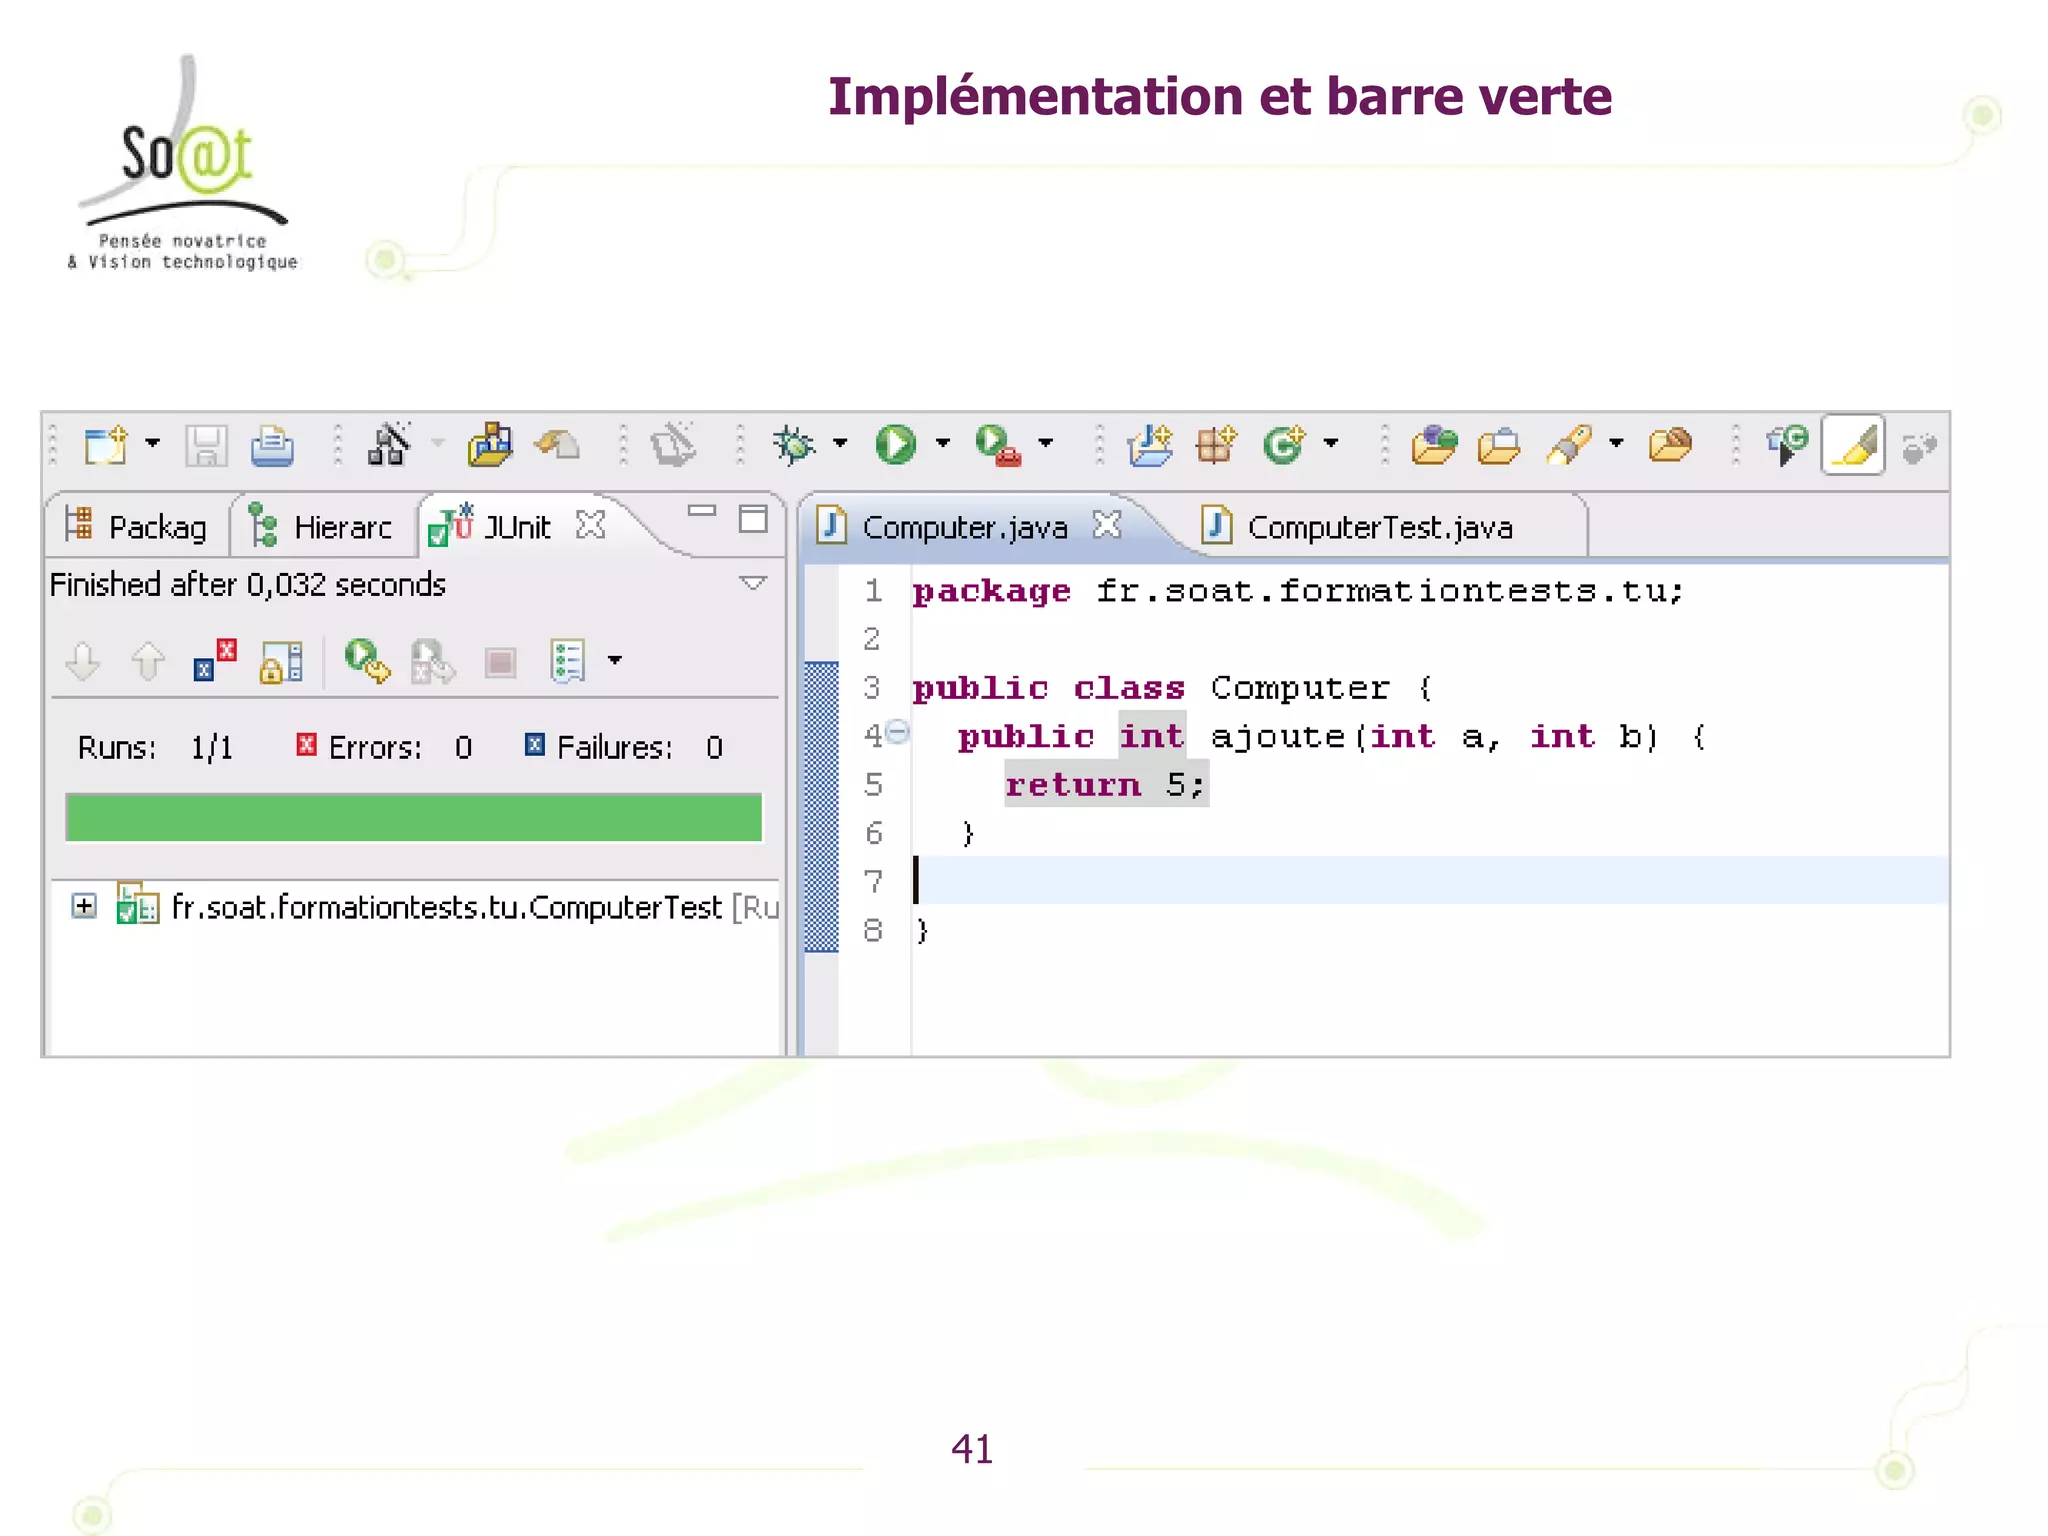Click the Failures: 0 counter
2048x1536 pixels.
(x=624, y=747)
